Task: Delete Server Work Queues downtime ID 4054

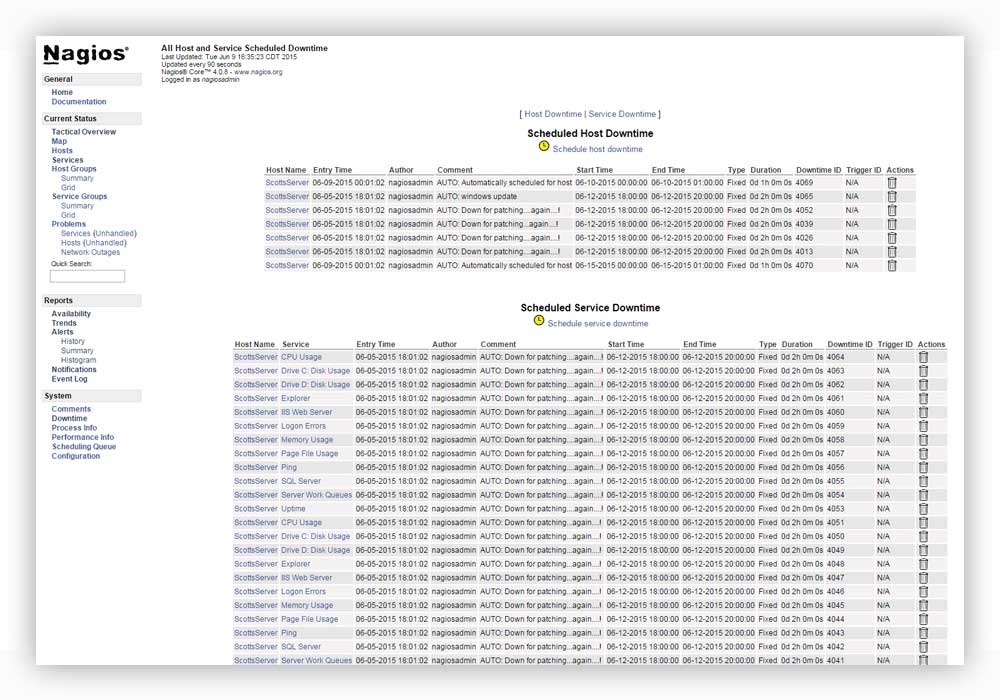Action: tap(923, 495)
